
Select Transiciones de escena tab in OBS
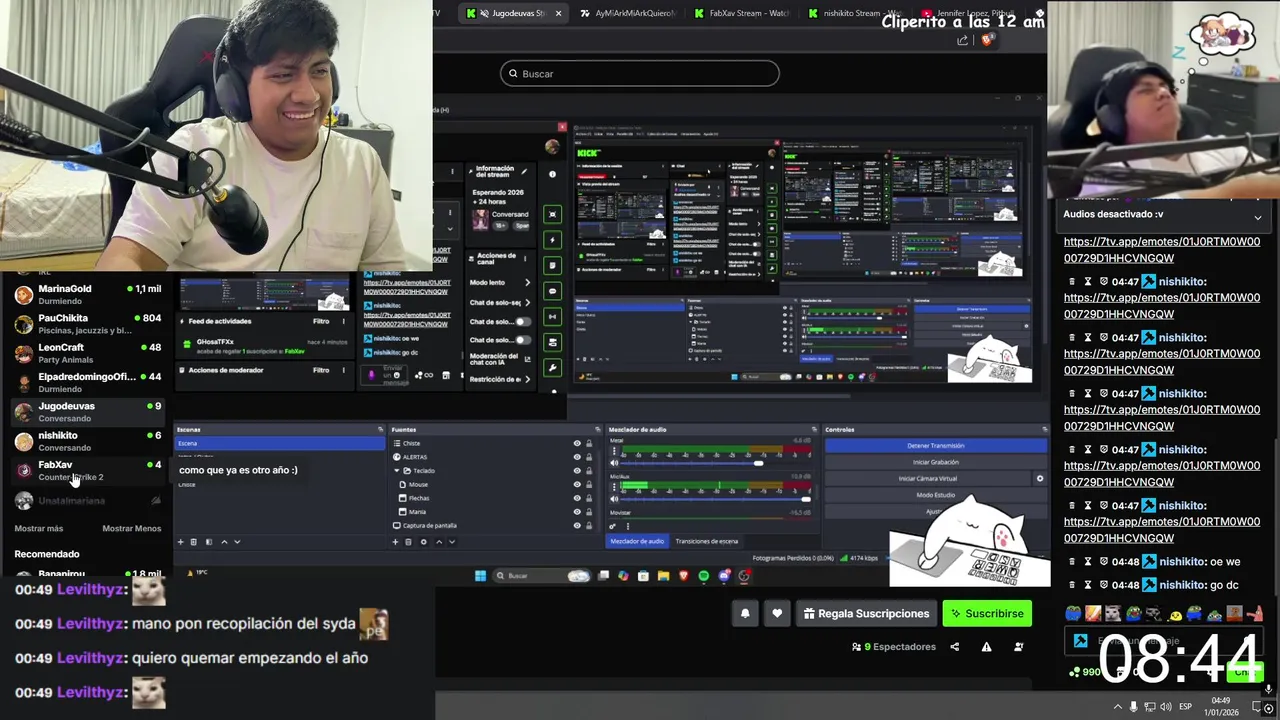click(707, 541)
